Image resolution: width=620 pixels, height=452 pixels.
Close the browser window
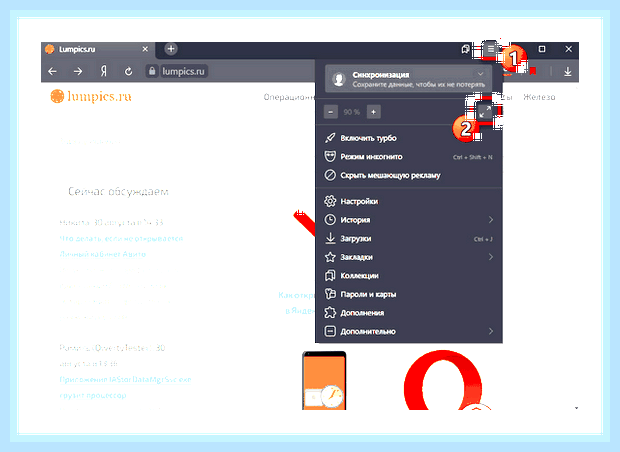[569, 49]
